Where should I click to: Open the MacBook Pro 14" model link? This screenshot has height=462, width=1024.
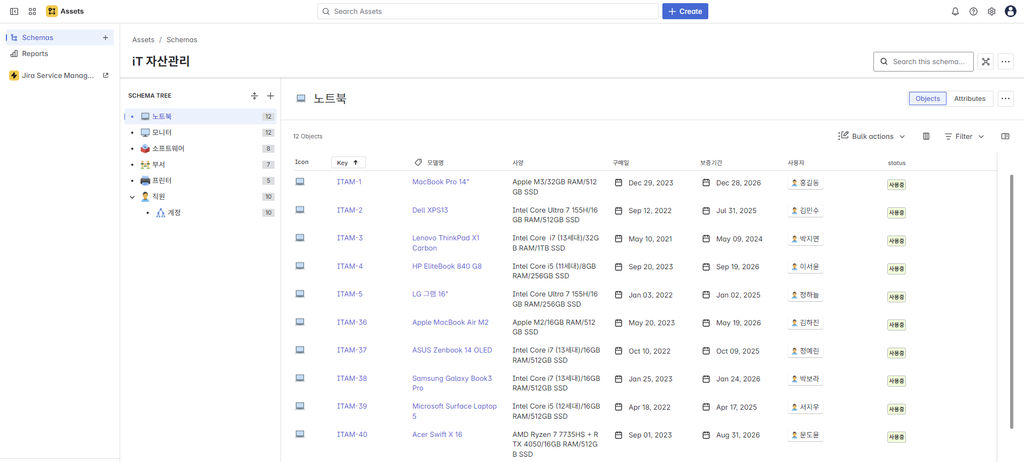pyautogui.click(x=441, y=182)
